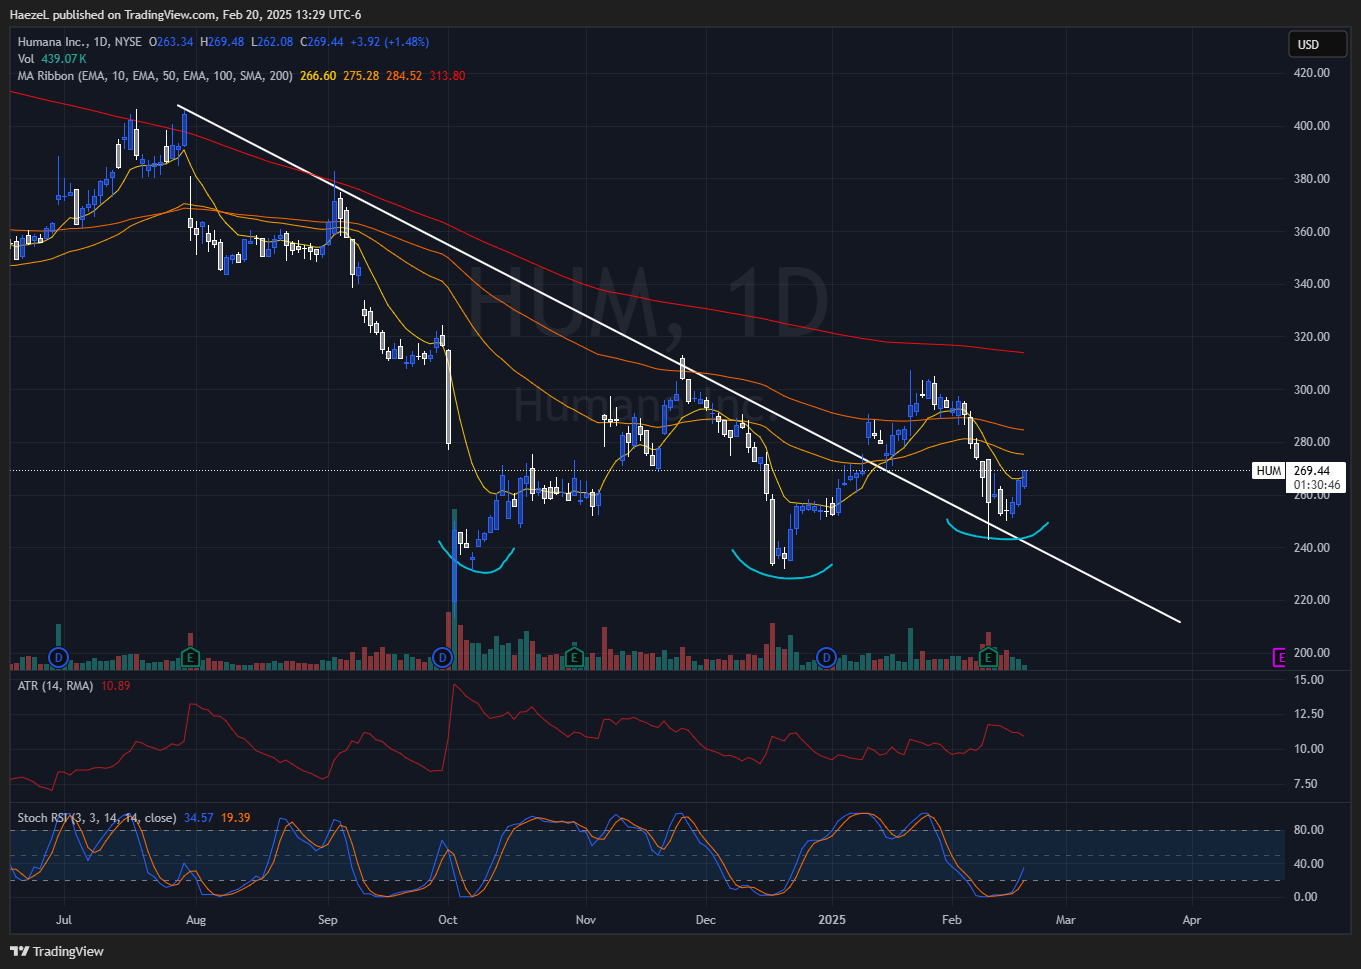This screenshot has height=969, width=1361.
Task: Click the Oct date axis label
Action: coord(448,920)
